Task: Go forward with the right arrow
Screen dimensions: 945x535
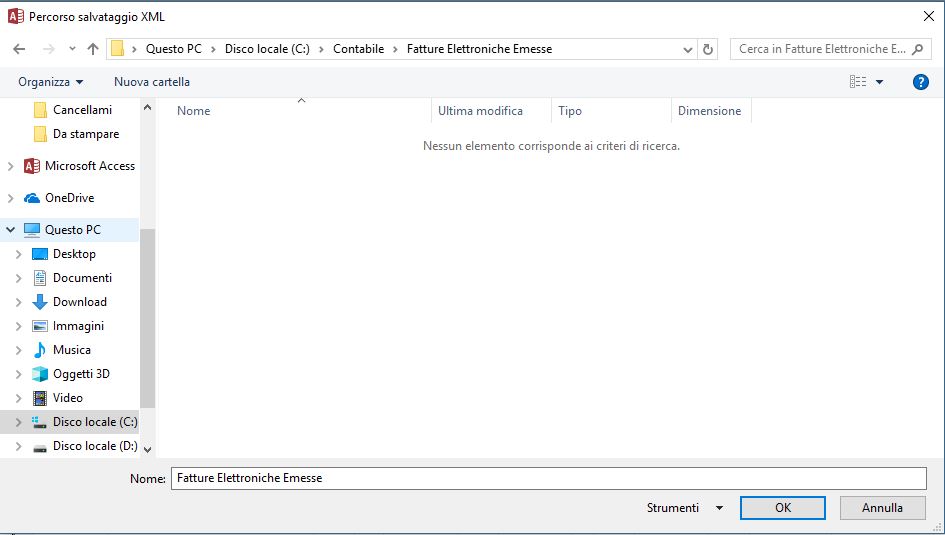Action: point(49,49)
